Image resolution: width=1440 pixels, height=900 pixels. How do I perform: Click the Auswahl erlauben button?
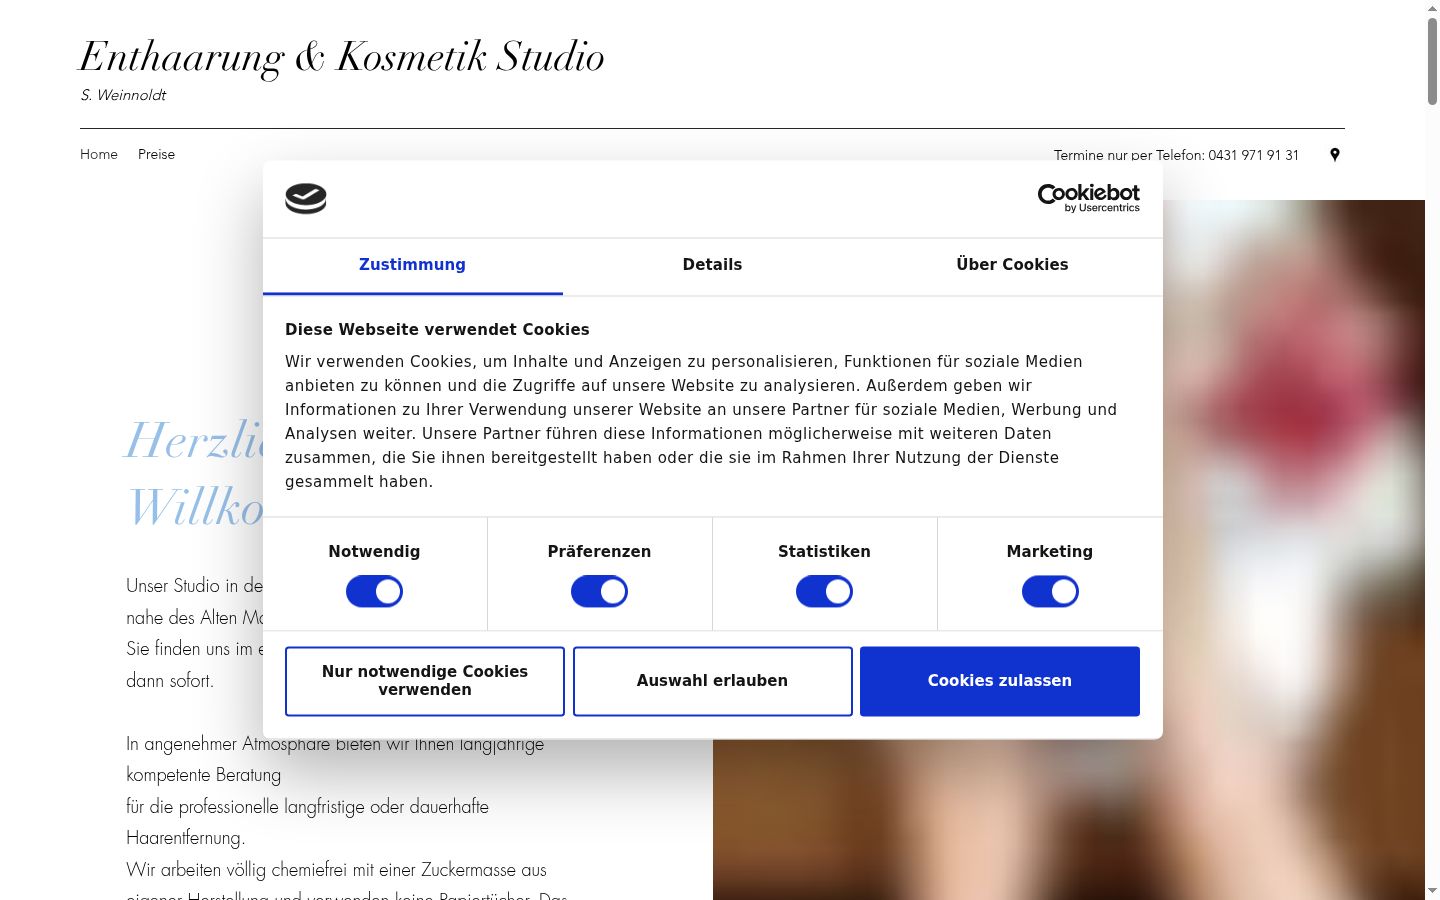(712, 681)
